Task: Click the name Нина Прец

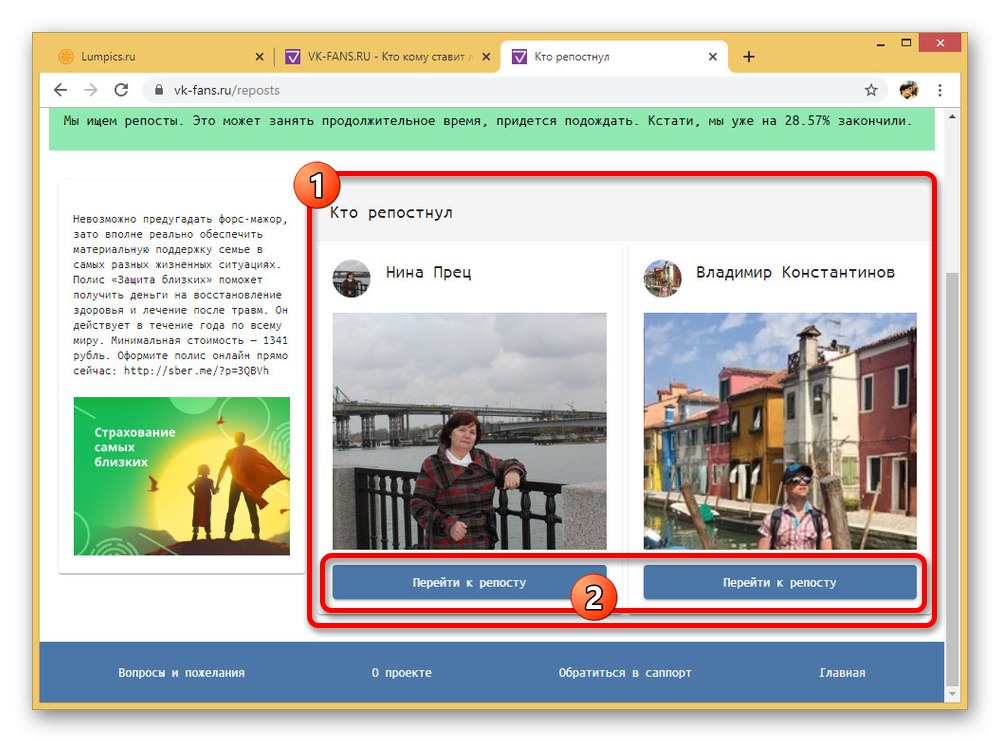Action: pyautogui.click(x=429, y=272)
